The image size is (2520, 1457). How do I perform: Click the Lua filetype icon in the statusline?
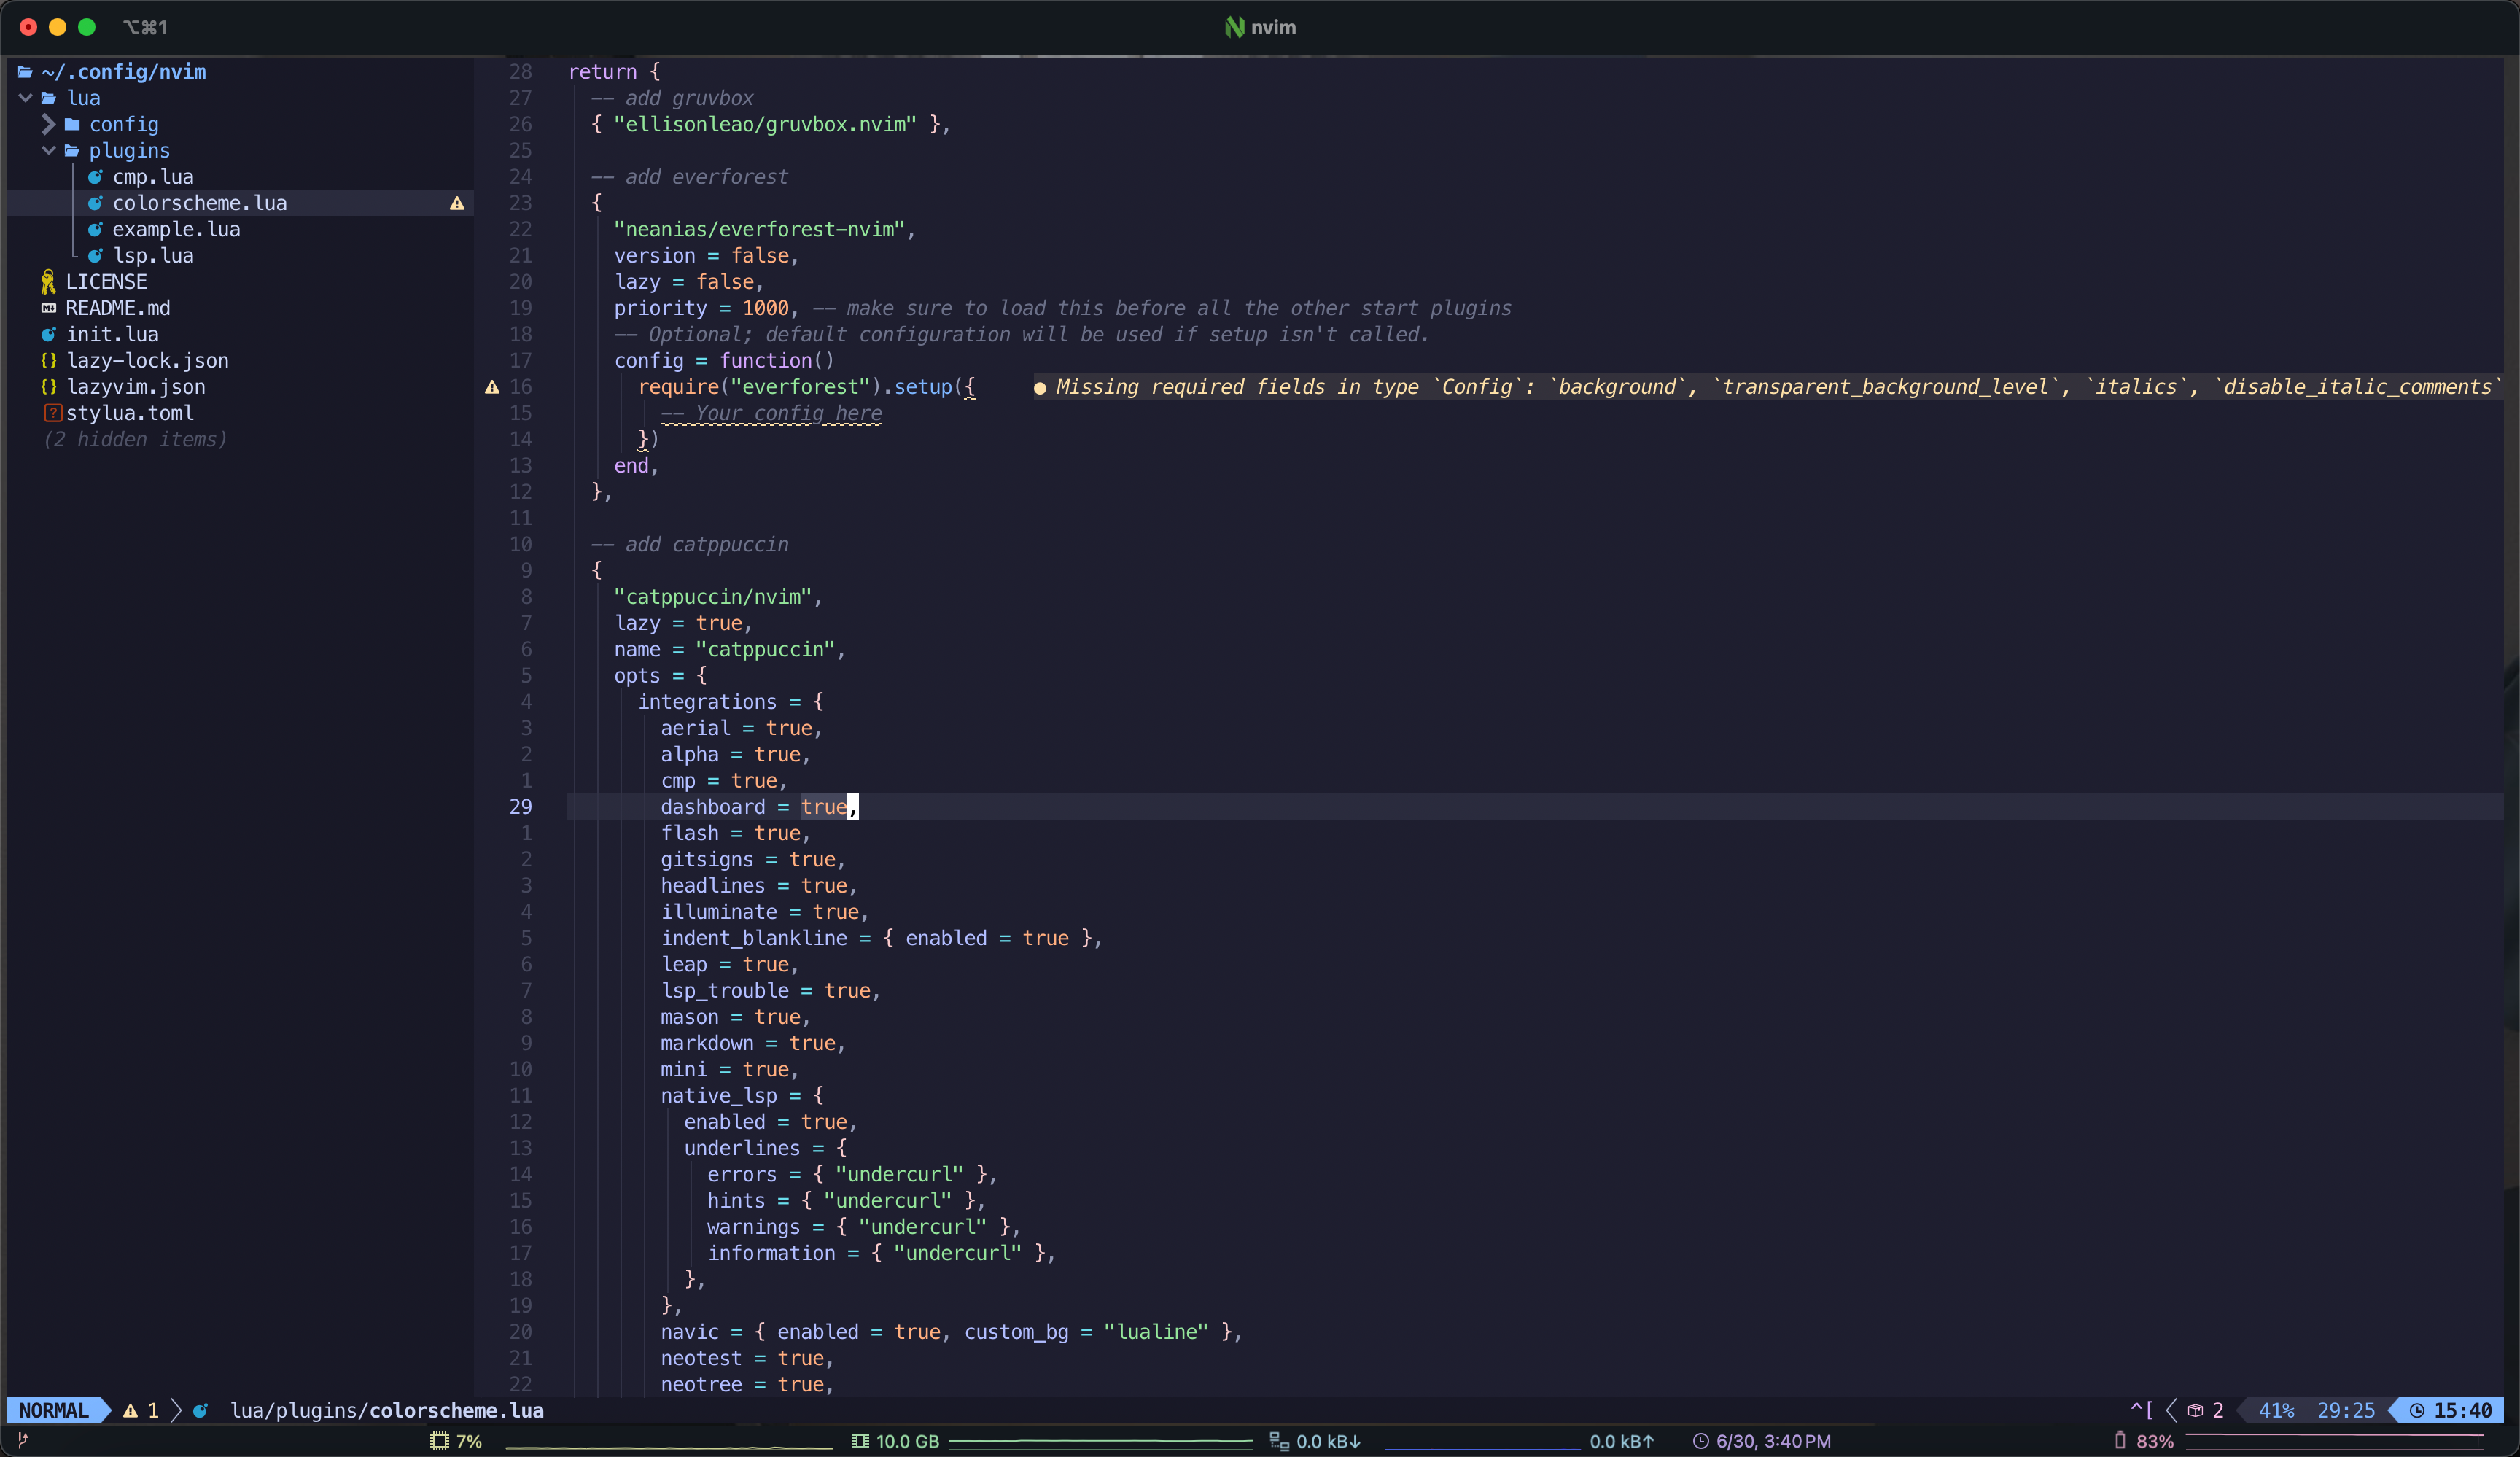[200, 1410]
